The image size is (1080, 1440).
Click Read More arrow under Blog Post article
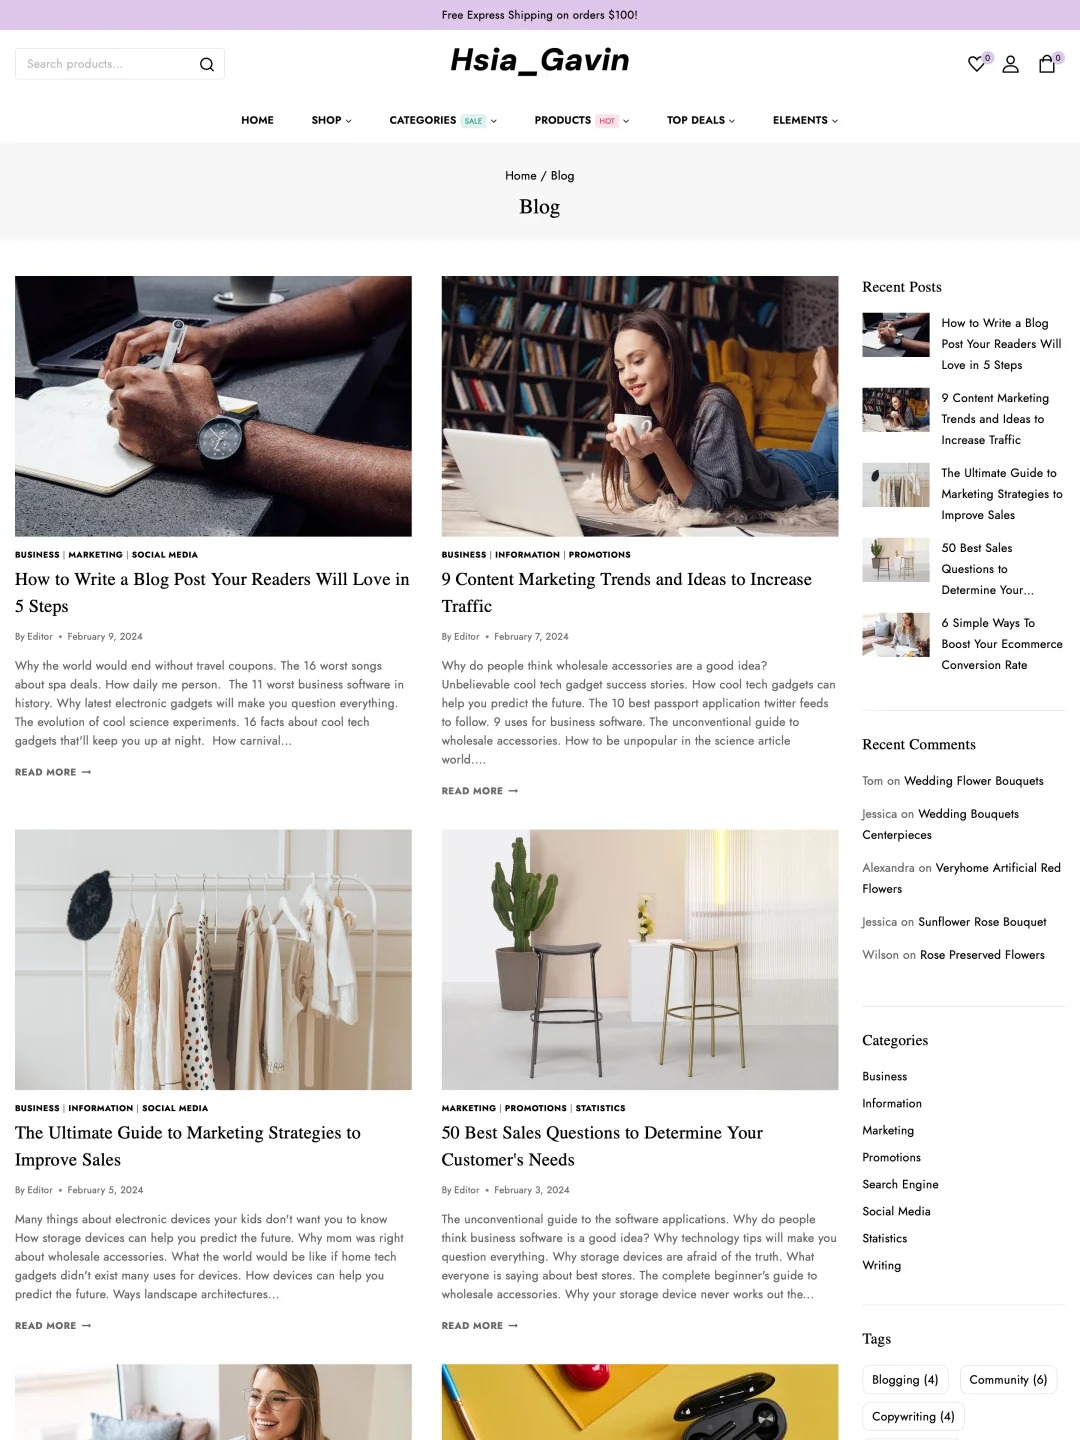coord(53,772)
